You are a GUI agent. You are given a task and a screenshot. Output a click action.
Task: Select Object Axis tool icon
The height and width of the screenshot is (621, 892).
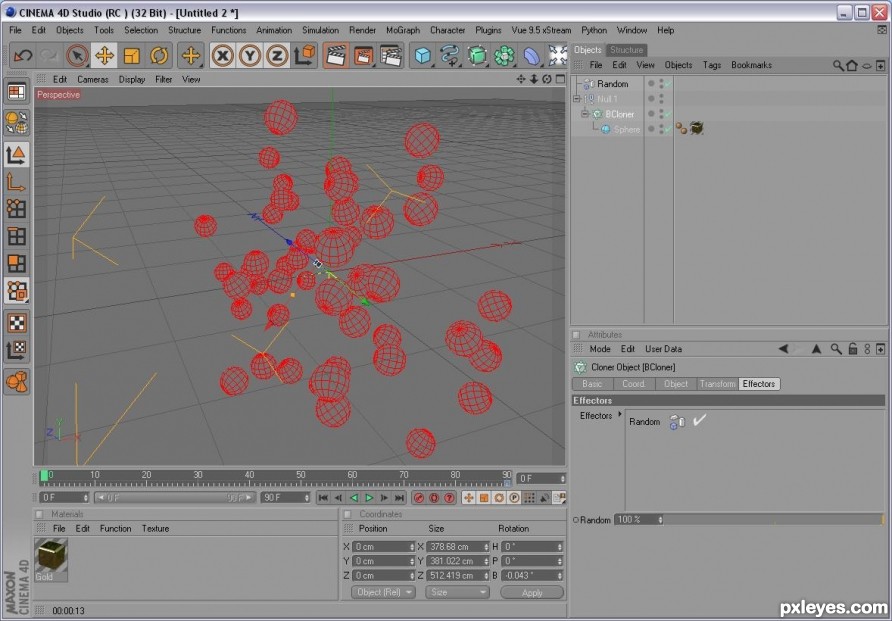point(16,182)
